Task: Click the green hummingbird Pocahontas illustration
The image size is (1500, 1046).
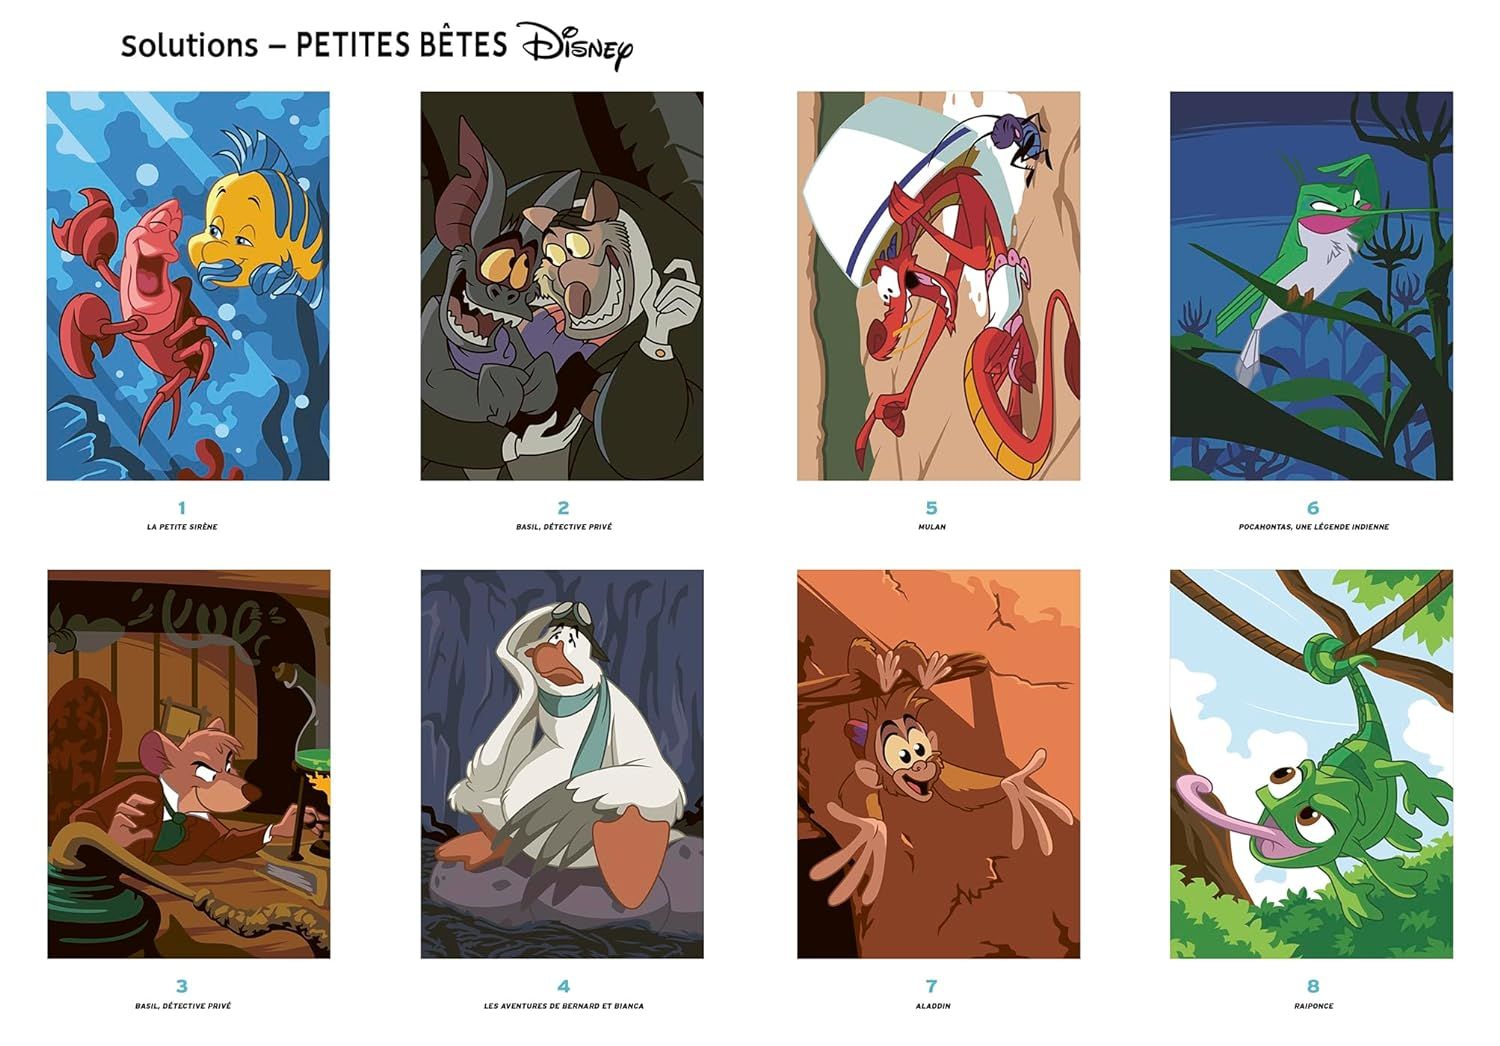Action: [x=1312, y=286]
